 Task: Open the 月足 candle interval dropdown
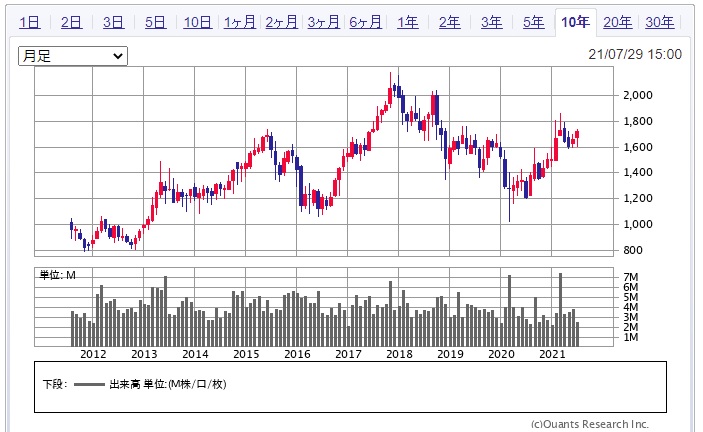73,56
